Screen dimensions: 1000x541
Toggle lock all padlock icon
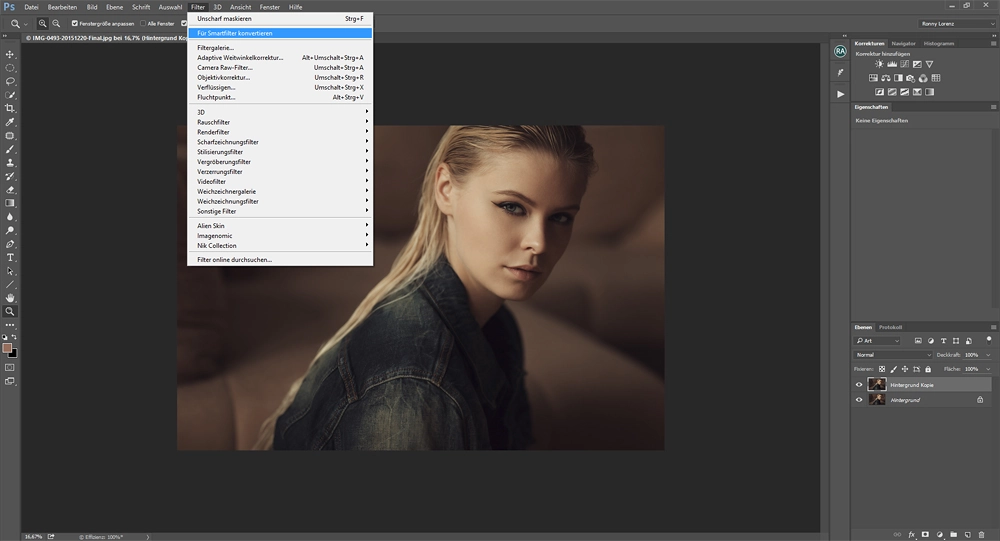pos(928,369)
